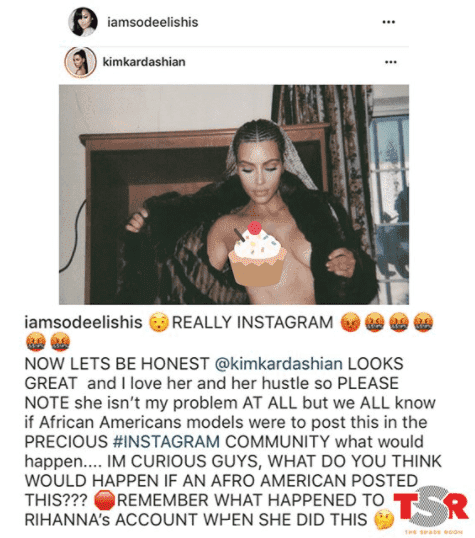Click the main reposted photo
The height and width of the screenshot is (538, 475).
(x=234, y=195)
